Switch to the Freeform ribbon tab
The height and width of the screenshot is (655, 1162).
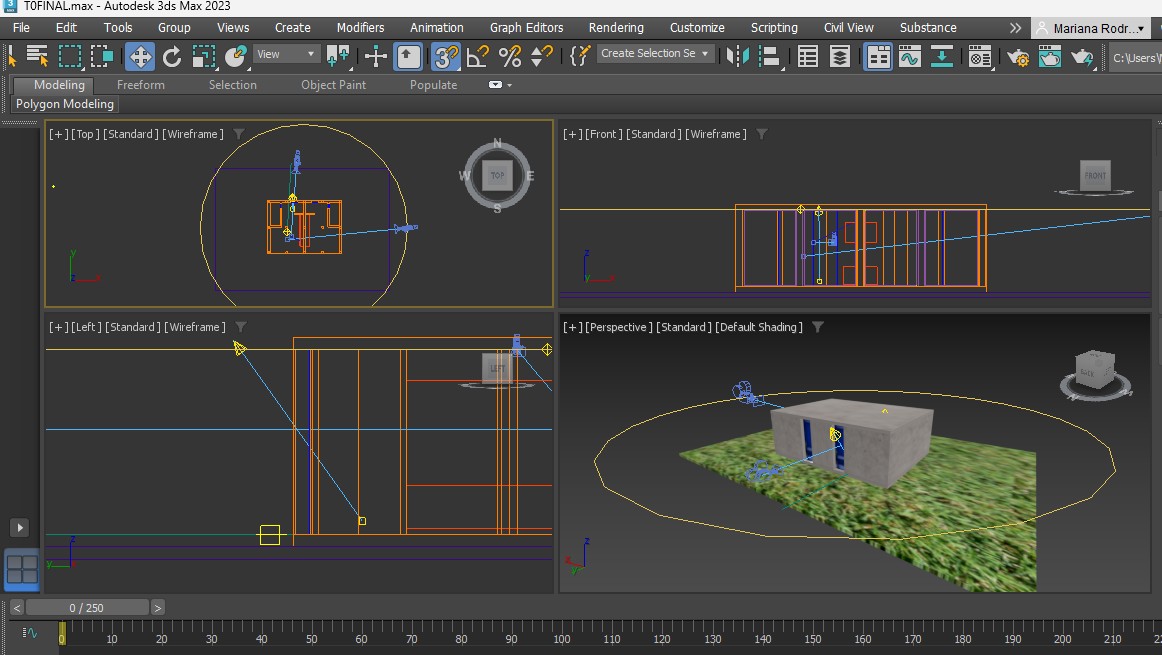(141, 85)
